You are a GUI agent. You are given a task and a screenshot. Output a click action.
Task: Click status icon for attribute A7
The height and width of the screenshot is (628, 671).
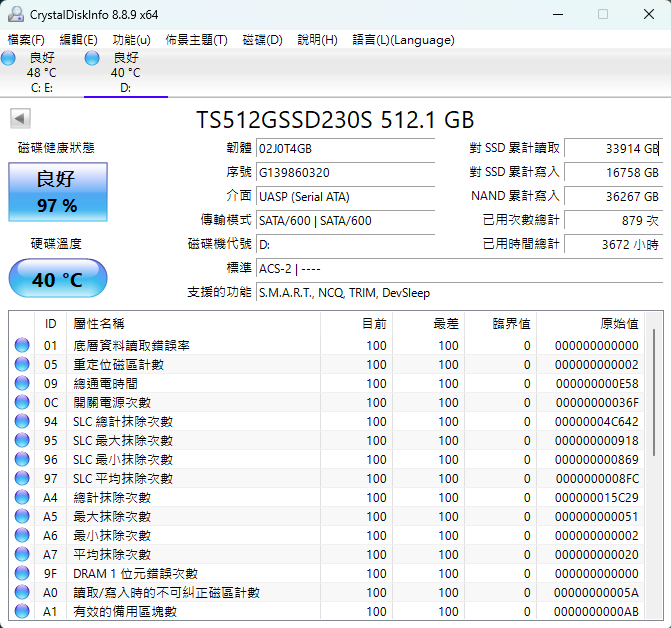(x=22, y=554)
